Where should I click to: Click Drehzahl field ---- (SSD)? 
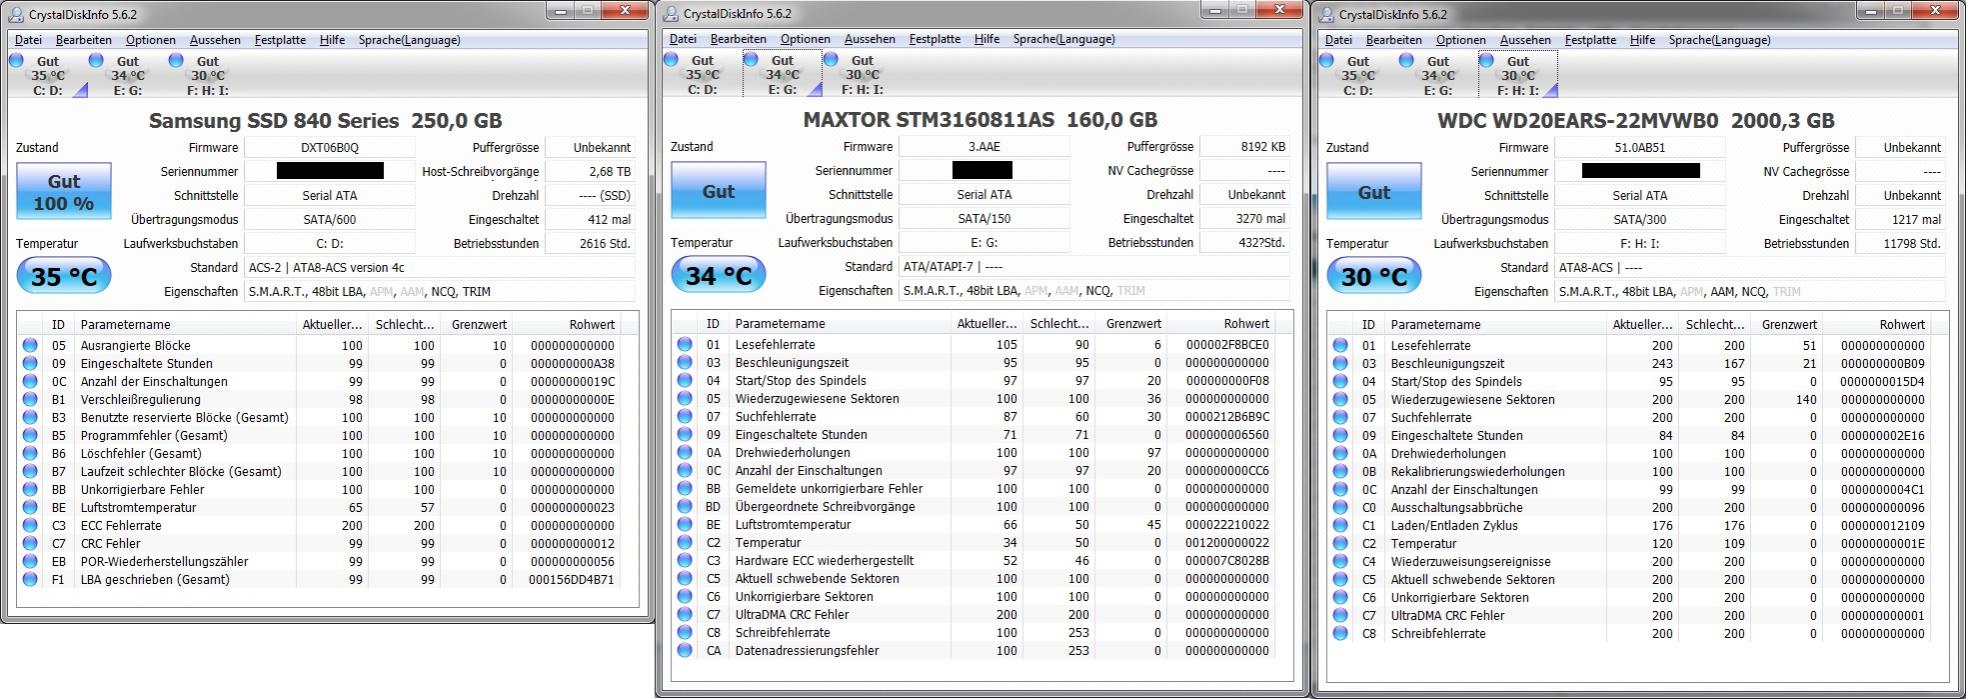pos(591,195)
